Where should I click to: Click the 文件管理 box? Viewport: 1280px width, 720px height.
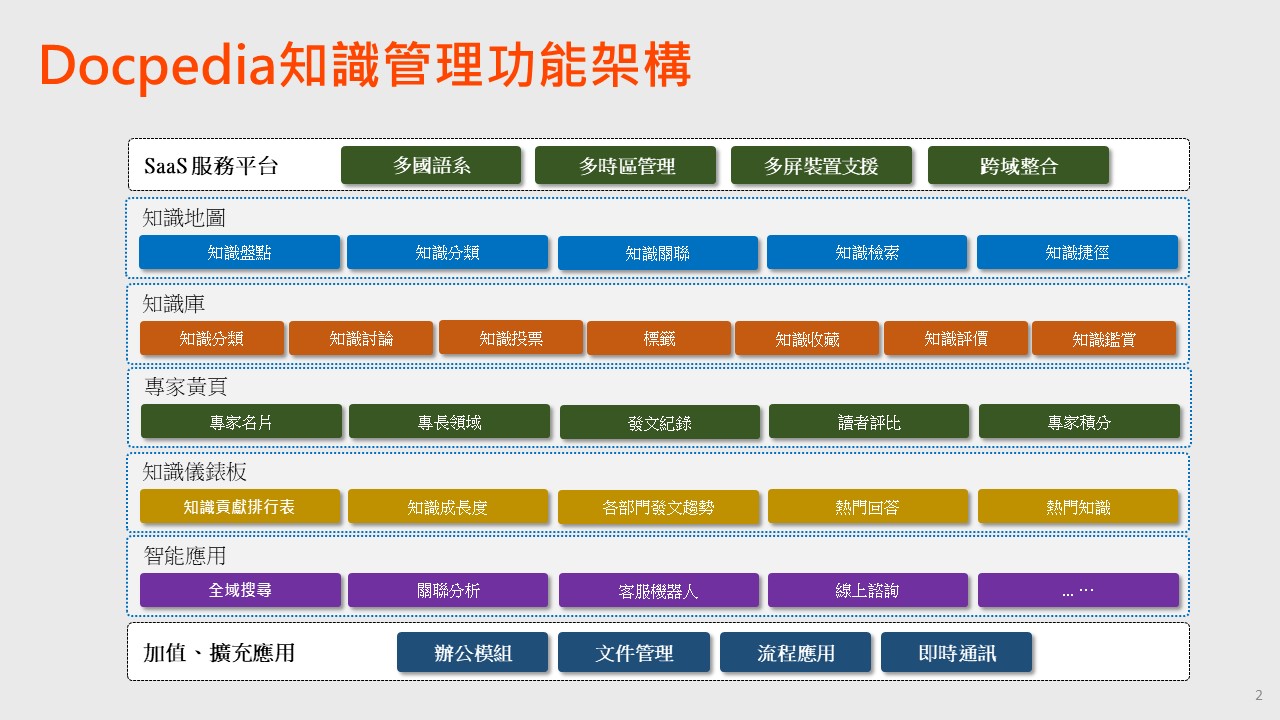coord(634,652)
